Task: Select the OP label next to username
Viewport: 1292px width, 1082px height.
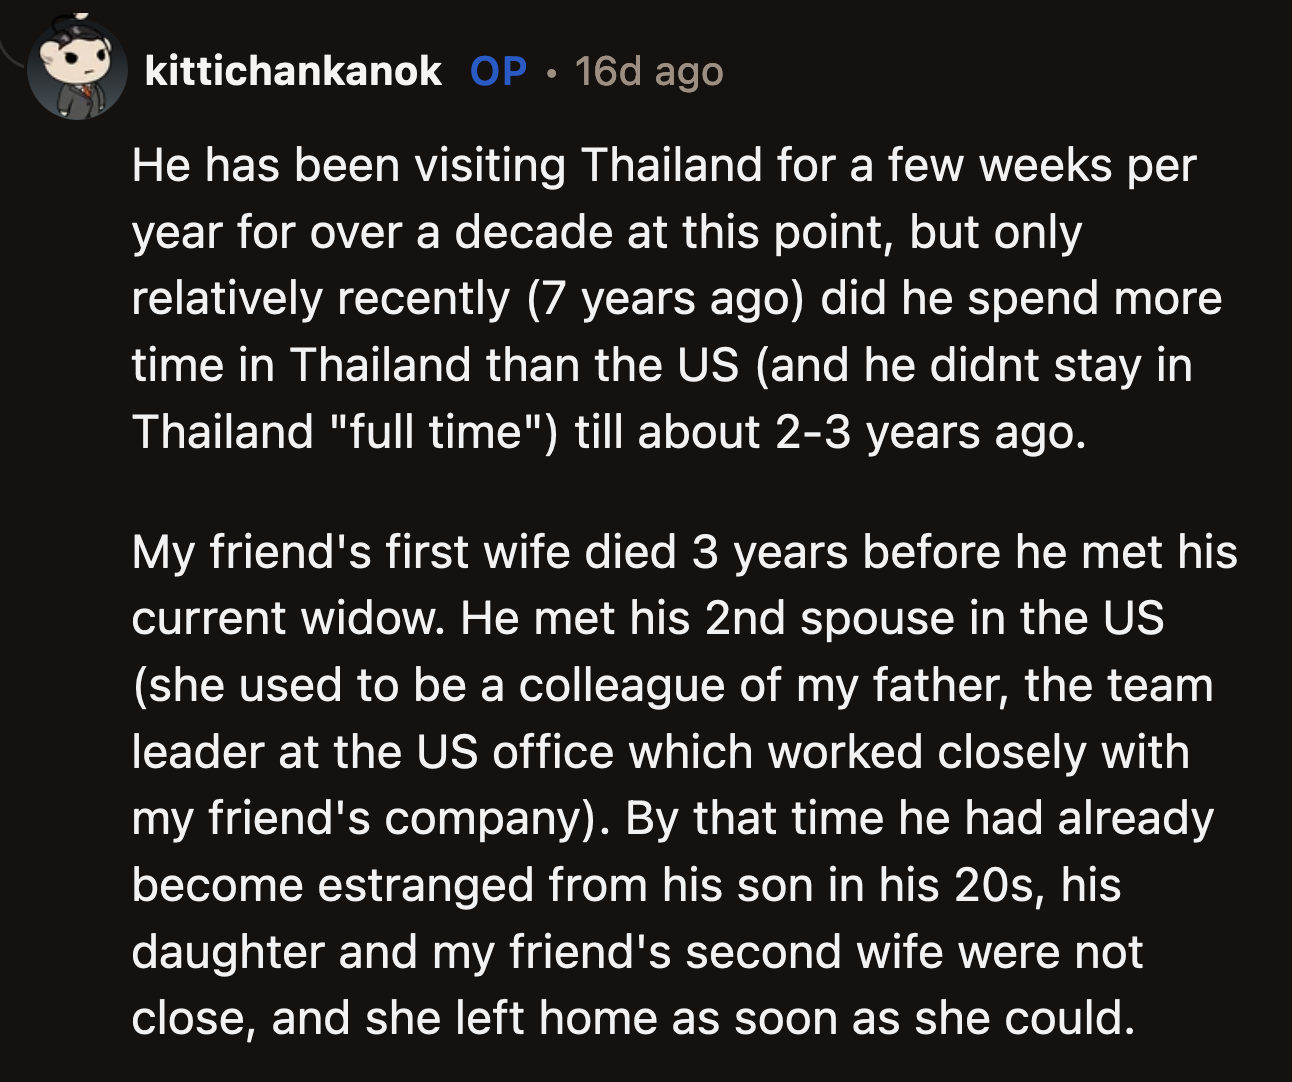Action: pyautogui.click(x=497, y=71)
